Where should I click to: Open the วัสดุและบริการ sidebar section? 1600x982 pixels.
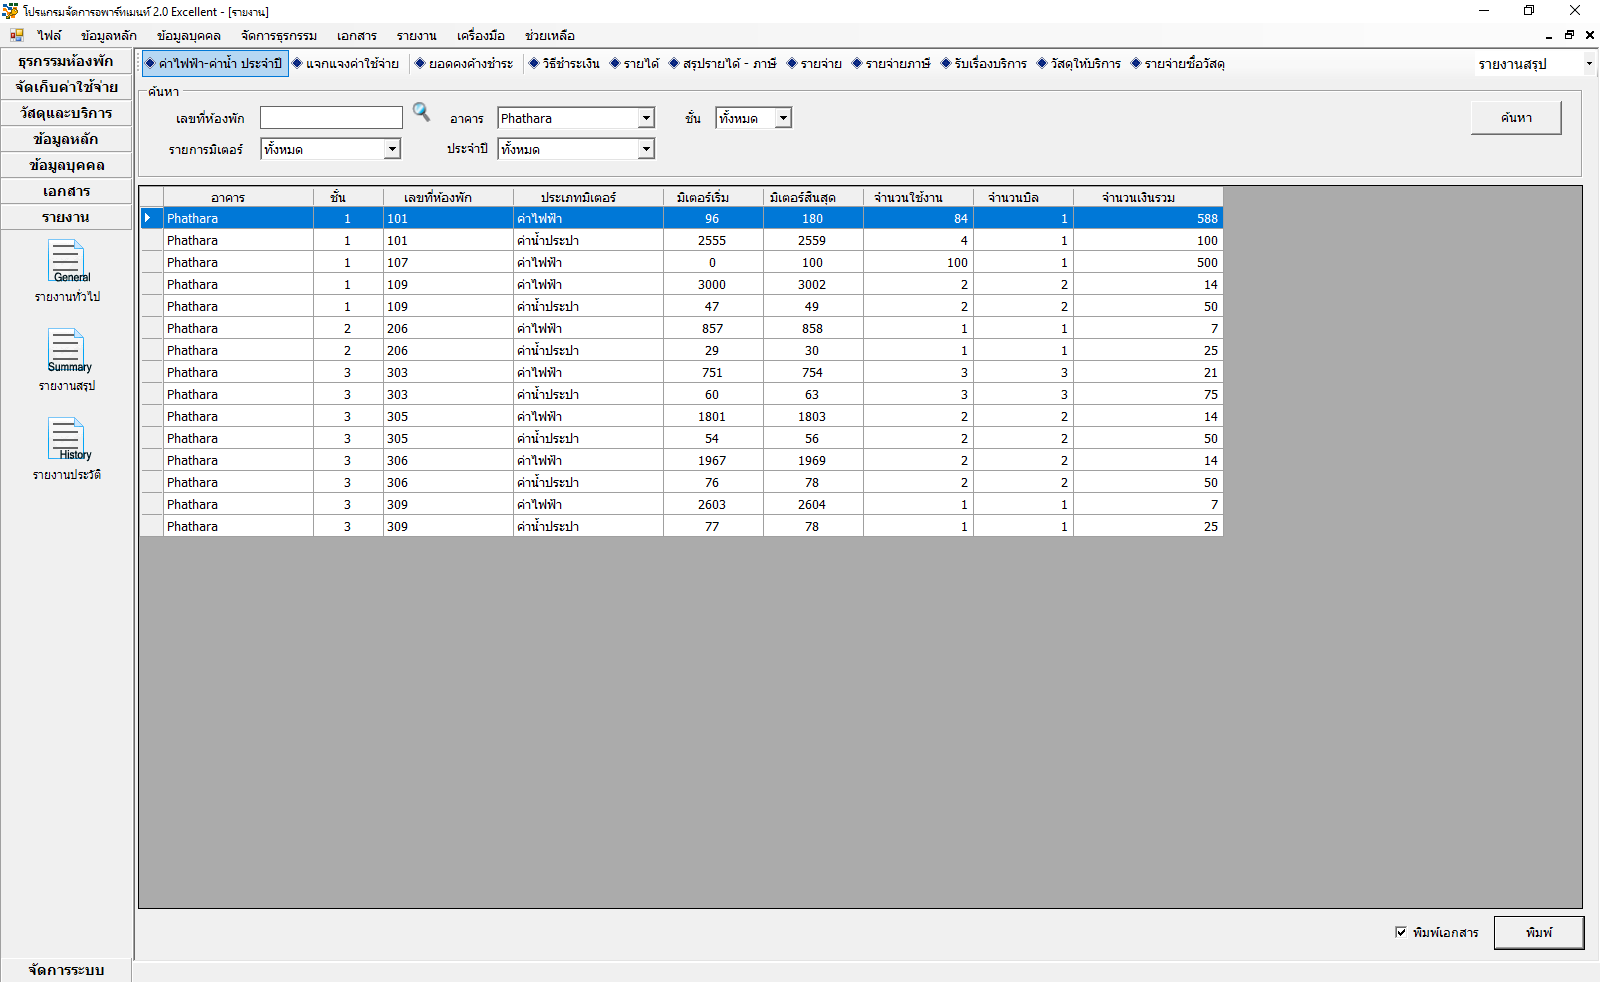pos(66,113)
